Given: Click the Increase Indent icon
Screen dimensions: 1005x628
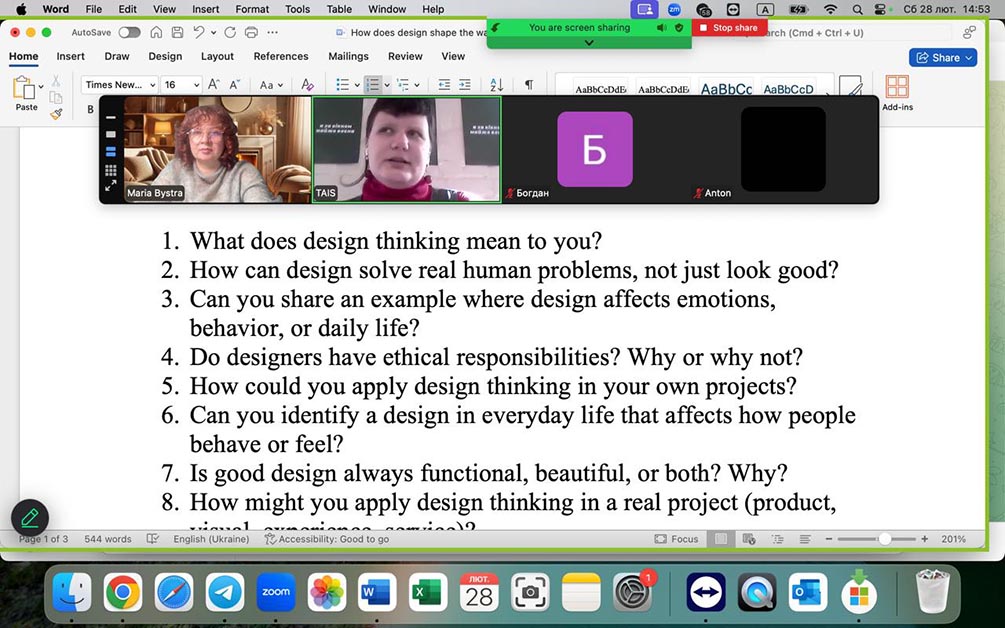Looking at the screenshot, I should click(x=465, y=85).
